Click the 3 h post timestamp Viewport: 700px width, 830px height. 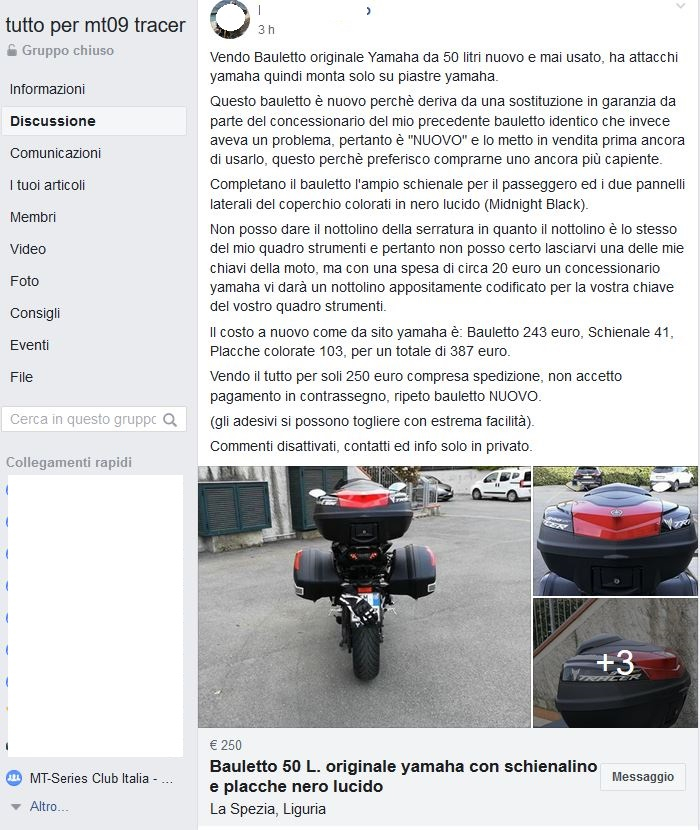coord(266,30)
